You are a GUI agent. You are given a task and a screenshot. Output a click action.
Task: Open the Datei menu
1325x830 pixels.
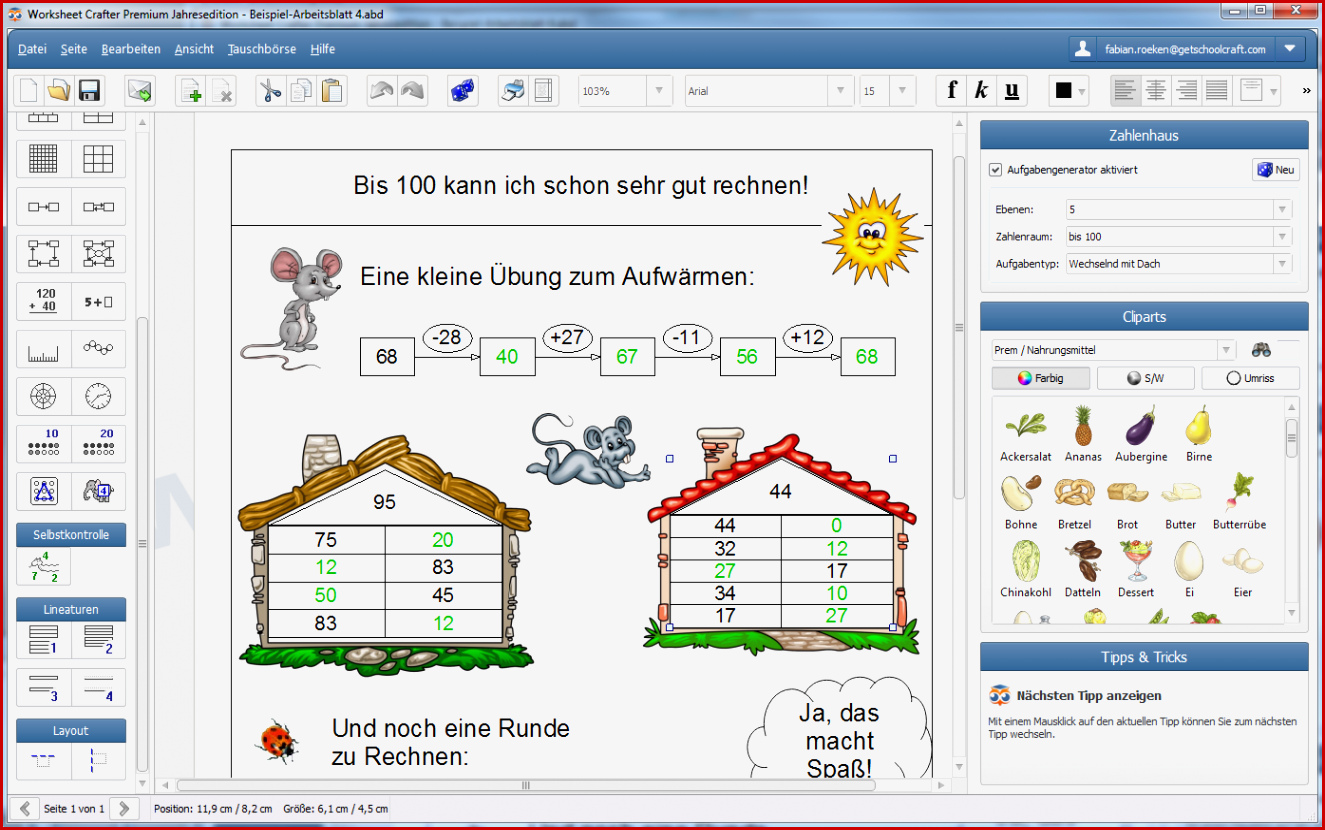pyautogui.click(x=32, y=49)
